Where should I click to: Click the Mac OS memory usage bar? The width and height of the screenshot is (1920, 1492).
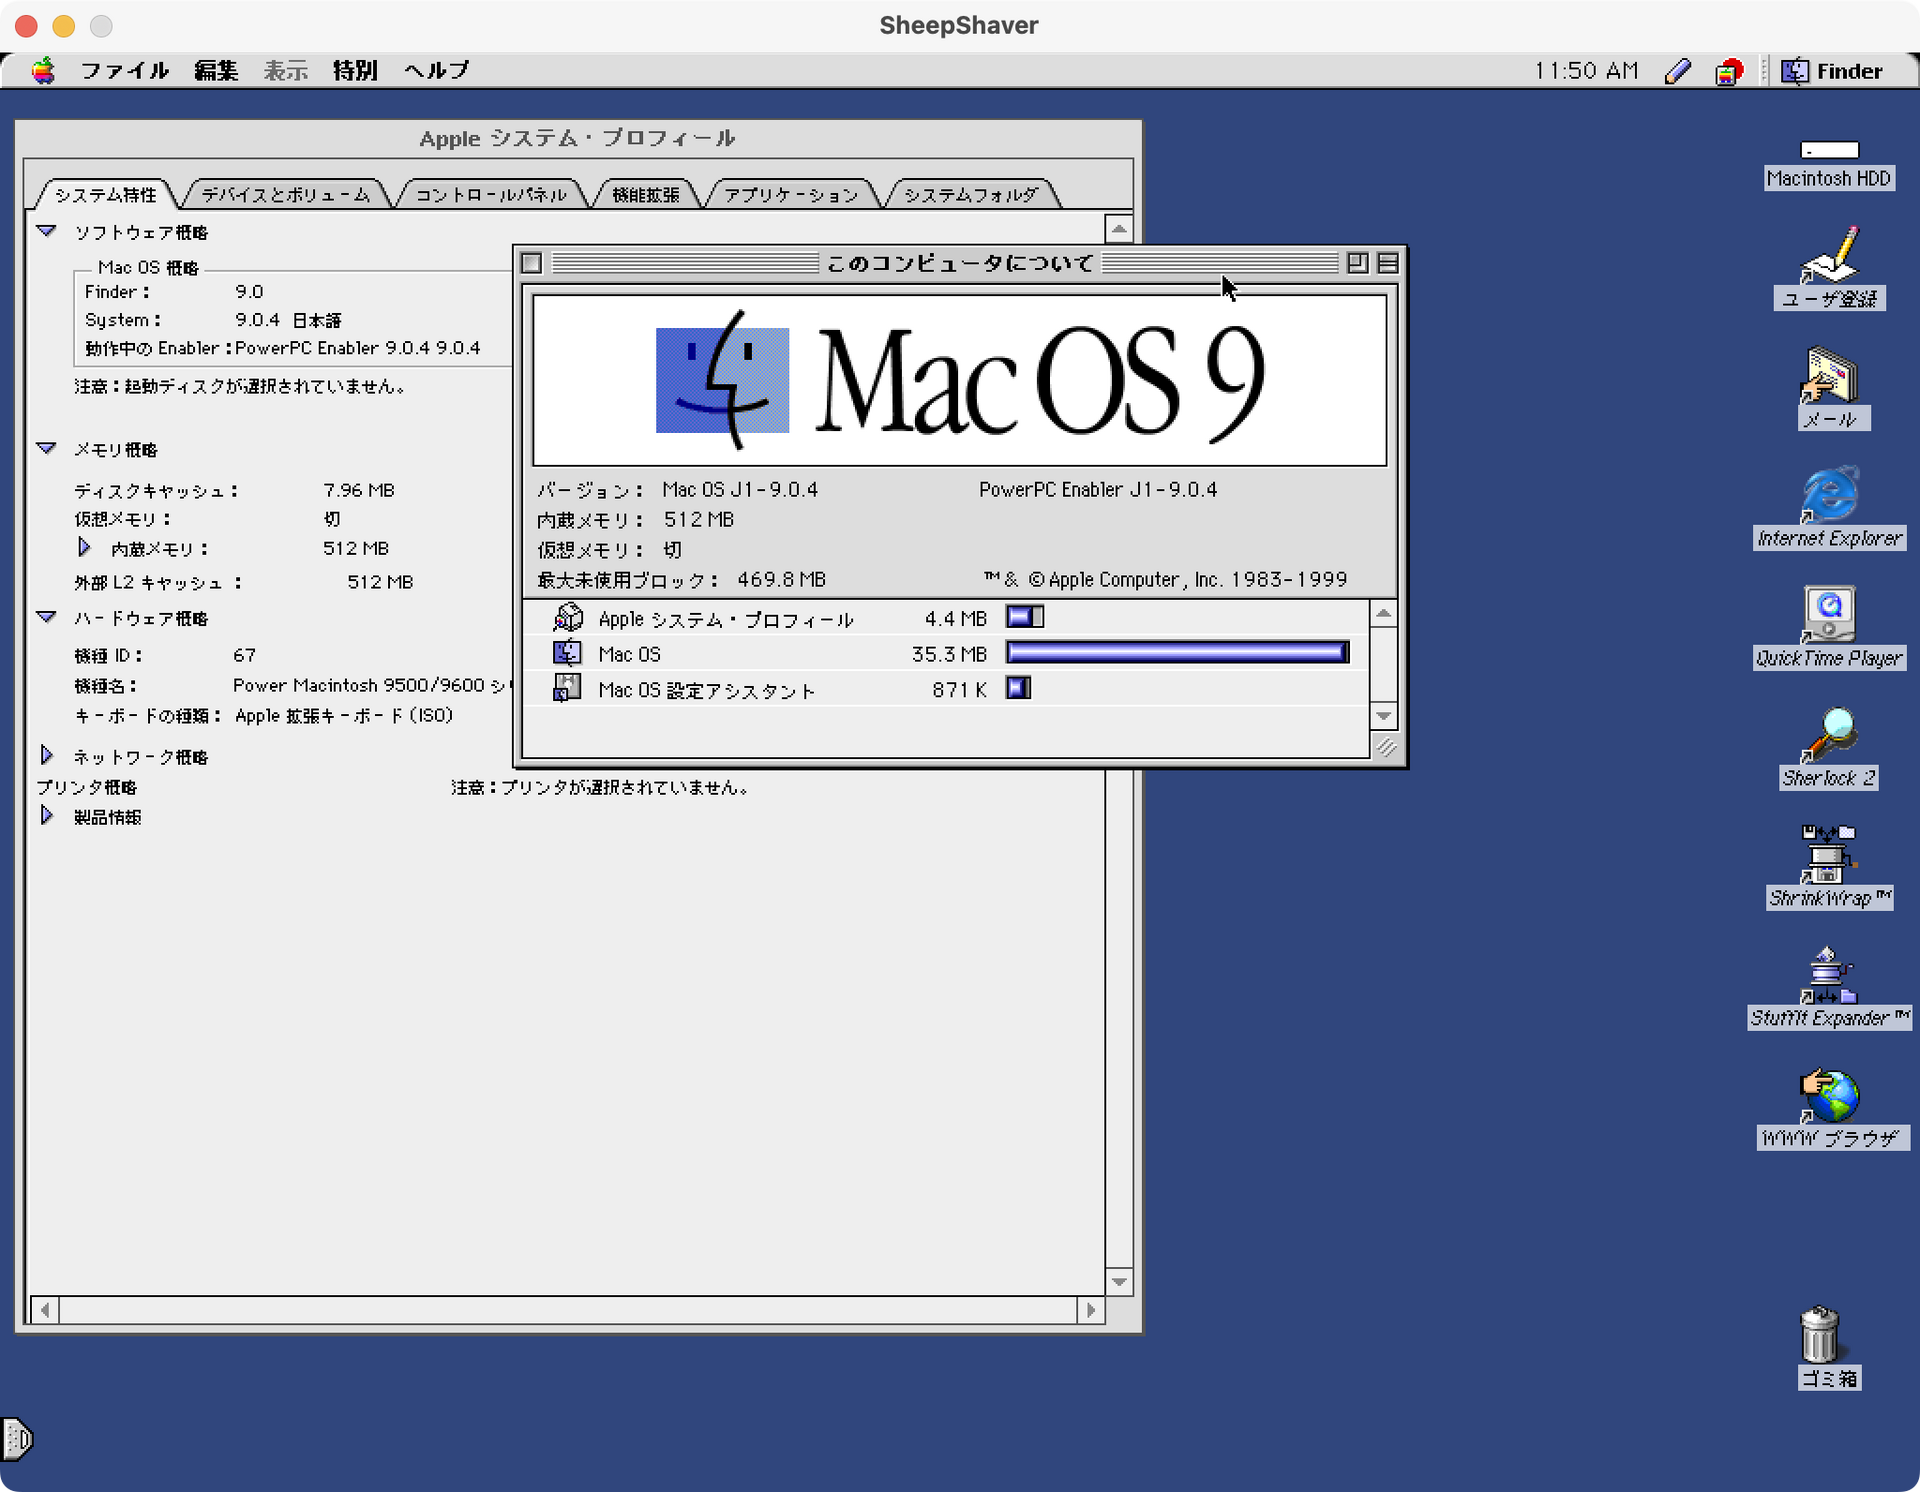[x=1178, y=653]
